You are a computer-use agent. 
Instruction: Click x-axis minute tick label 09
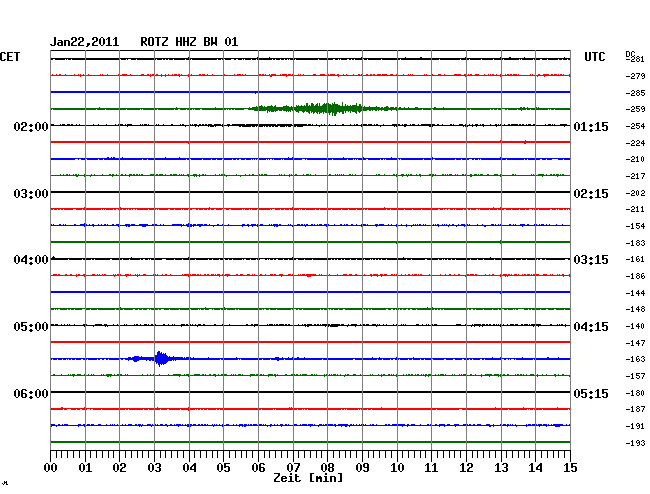362,468
